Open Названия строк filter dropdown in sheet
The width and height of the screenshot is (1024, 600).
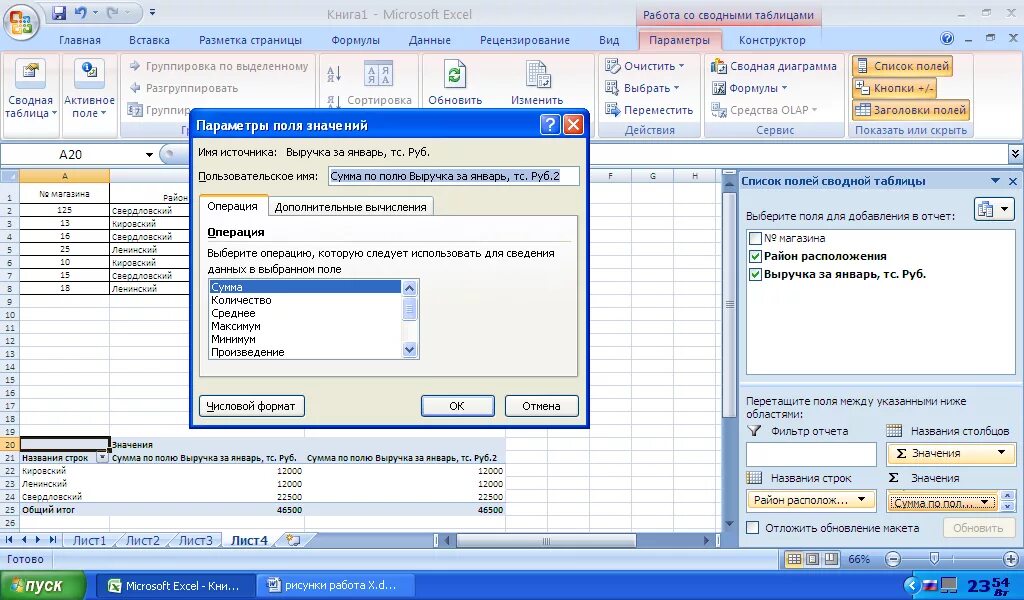point(103,458)
